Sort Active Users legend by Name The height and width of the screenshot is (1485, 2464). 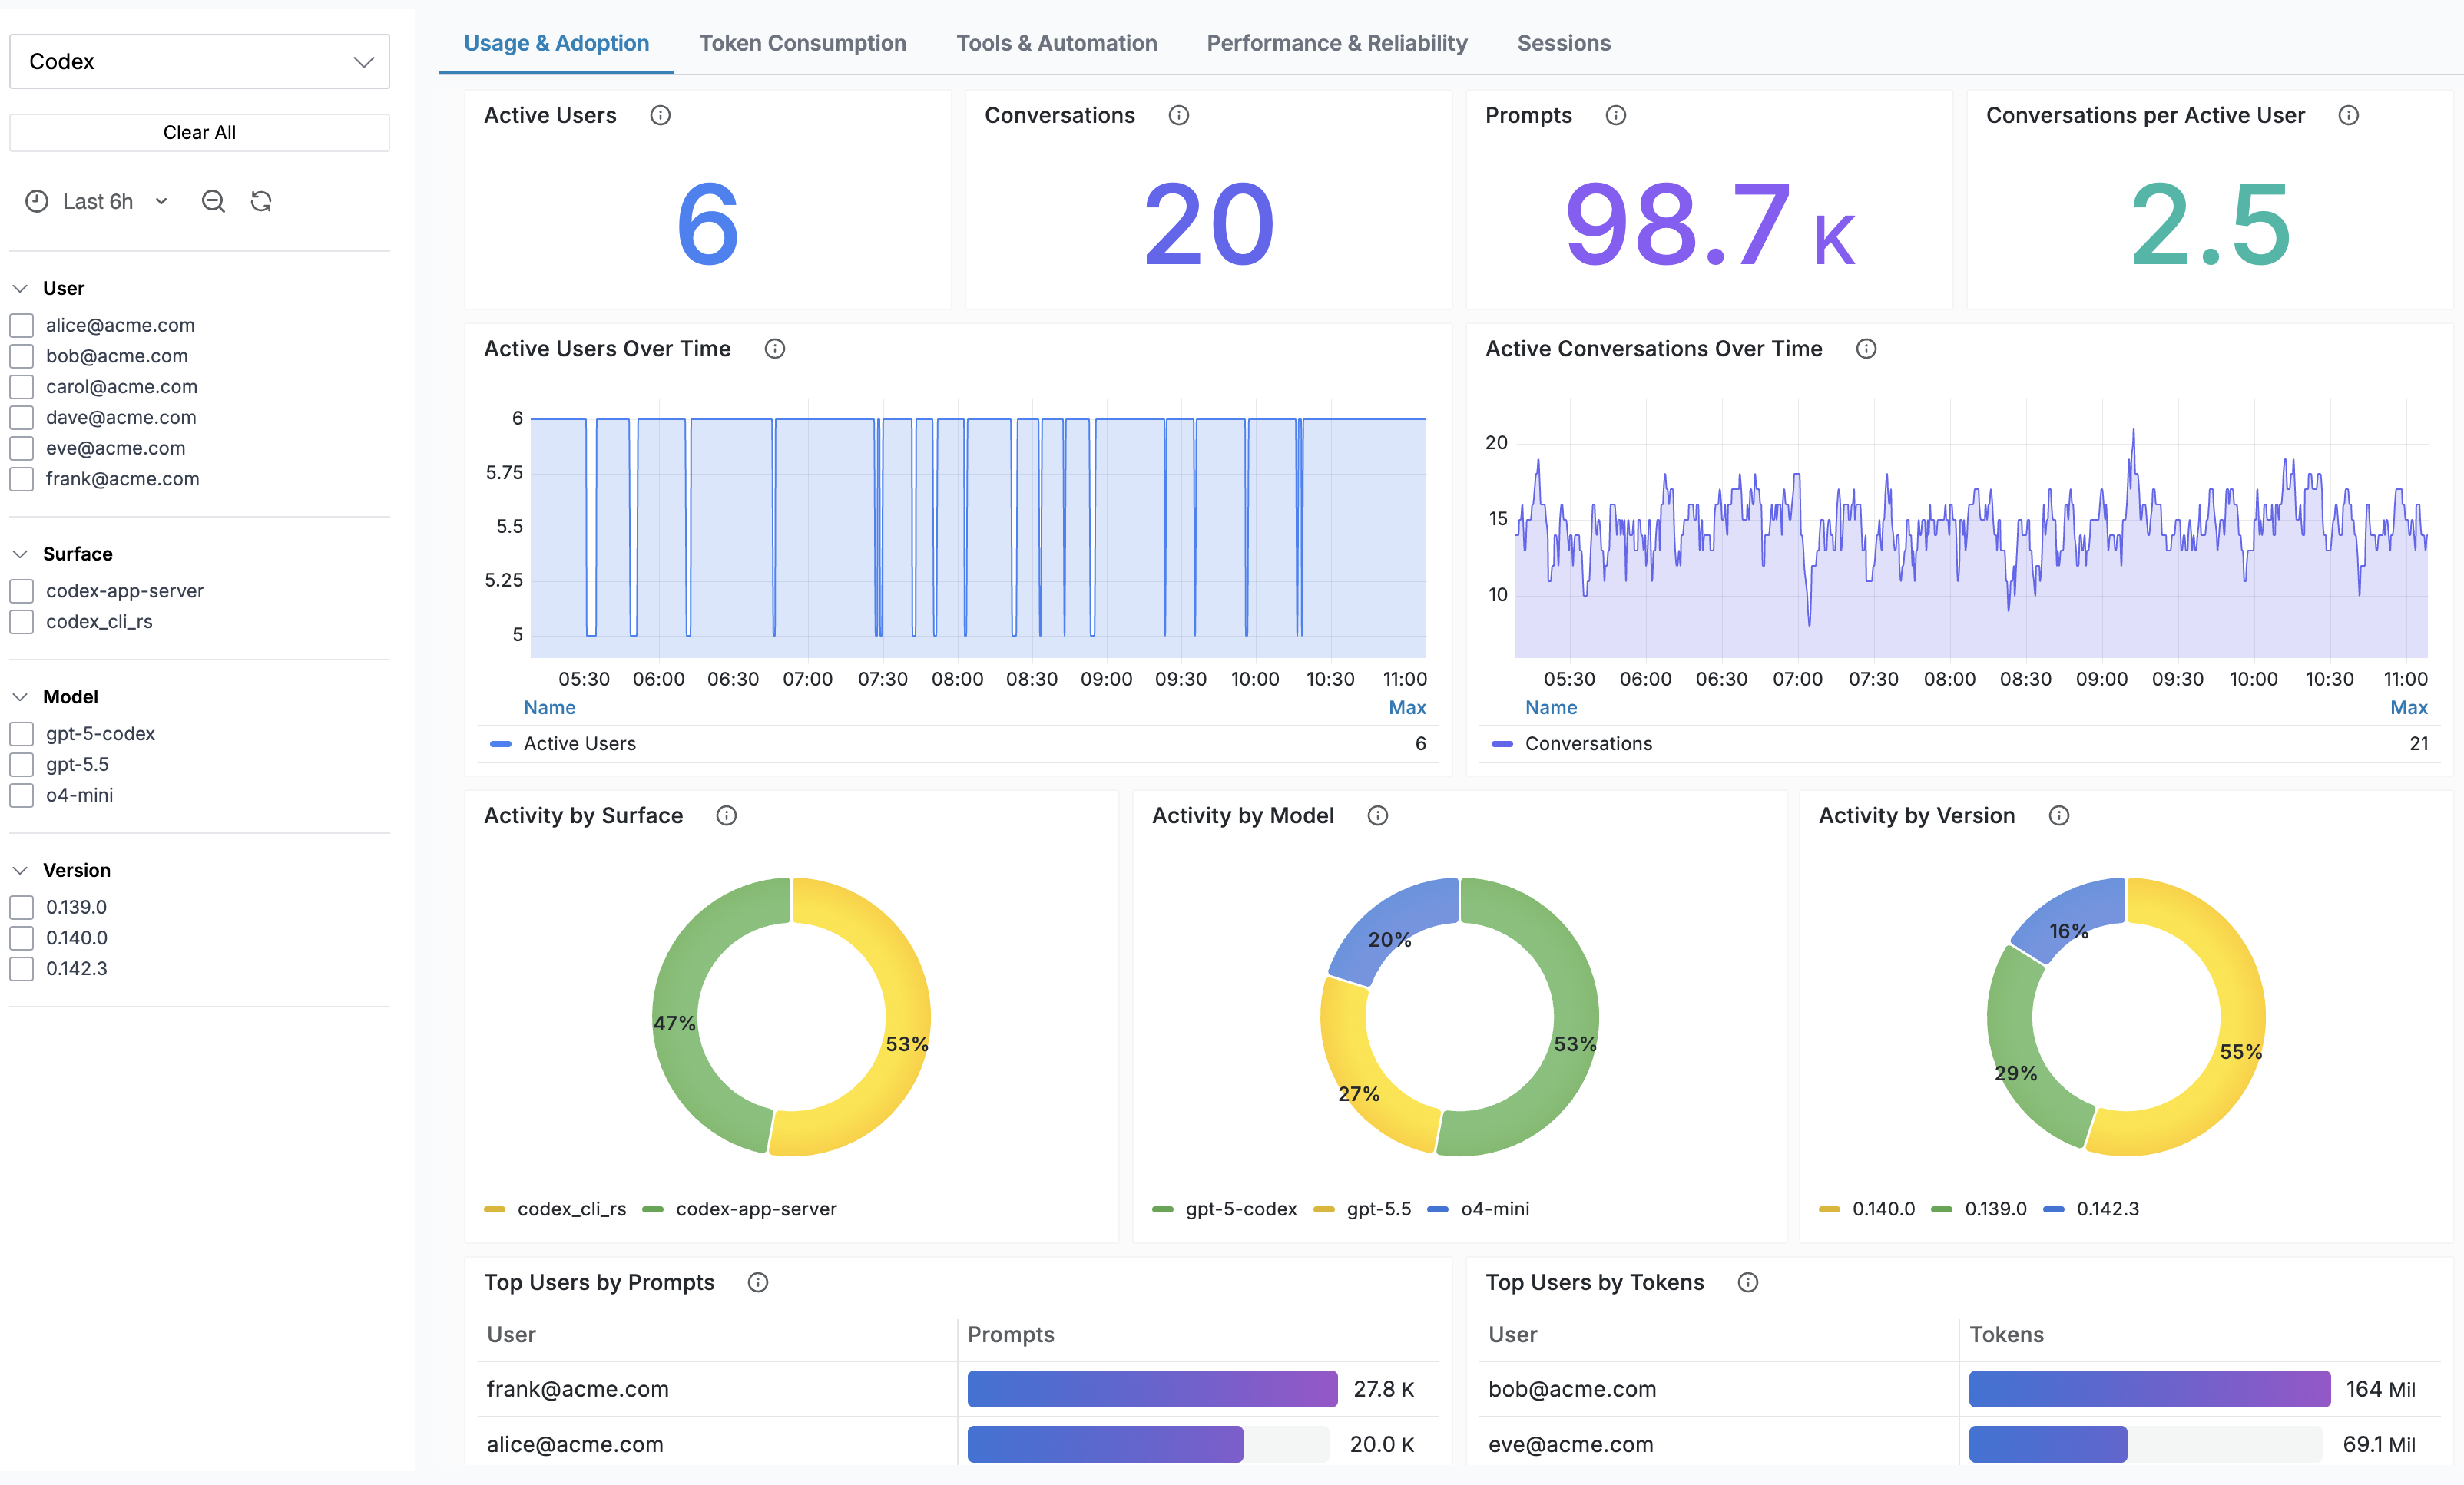coord(549,707)
